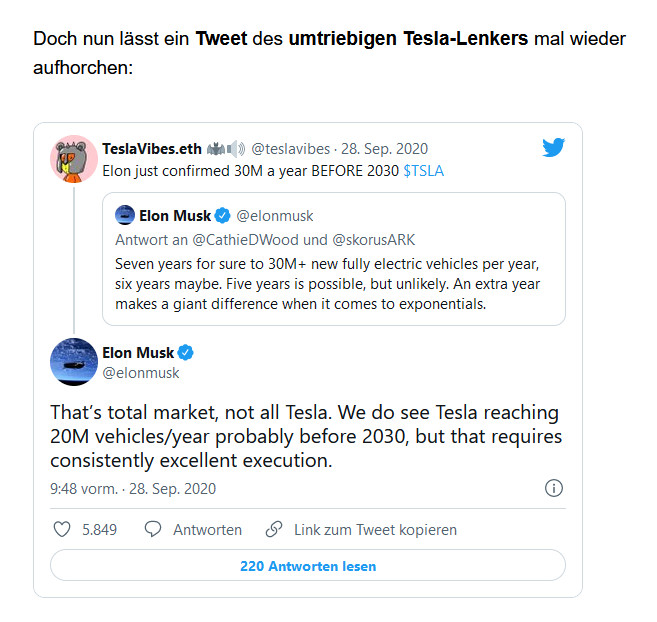Click the chain link copy icon
657x622 pixels.
274,529
